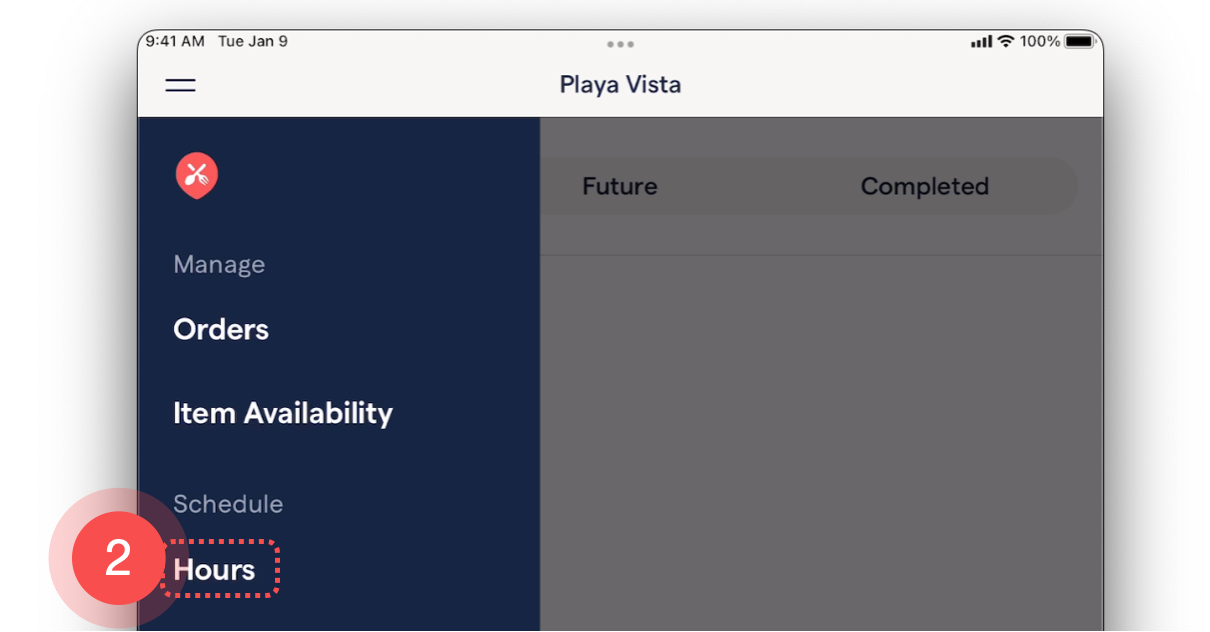
Task: Tap the 9:41 AM clock
Action: (x=175, y=42)
